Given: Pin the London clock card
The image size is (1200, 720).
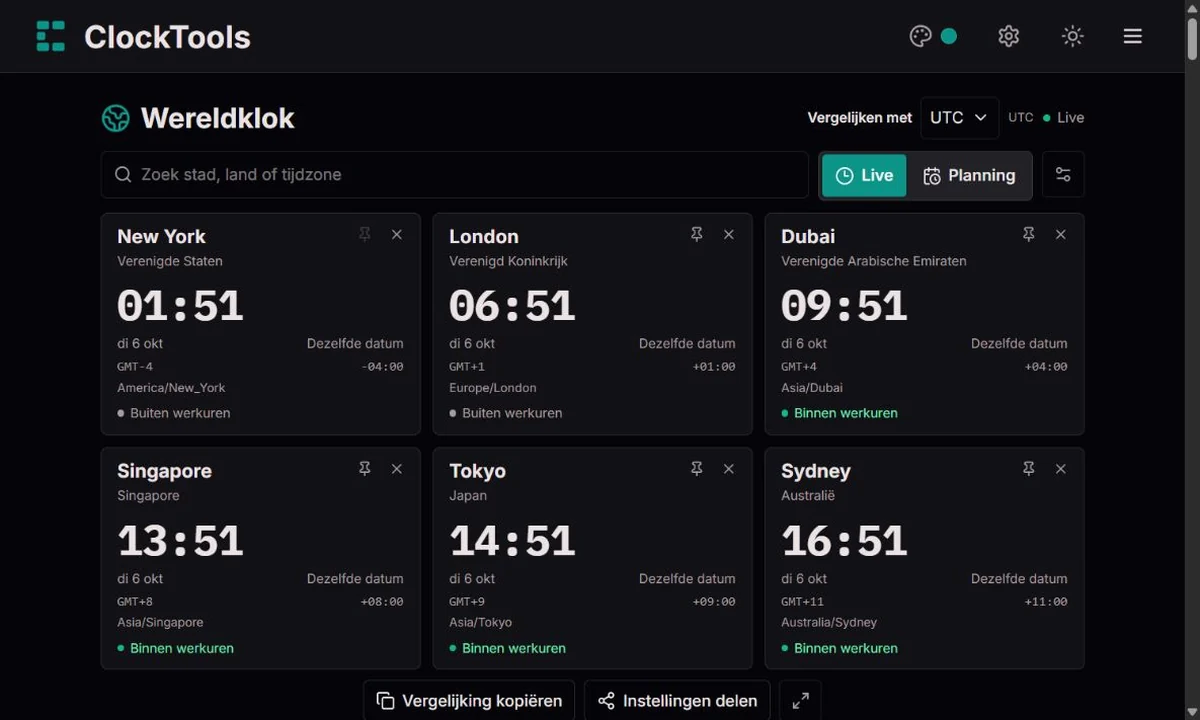Looking at the screenshot, I should coord(697,234).
